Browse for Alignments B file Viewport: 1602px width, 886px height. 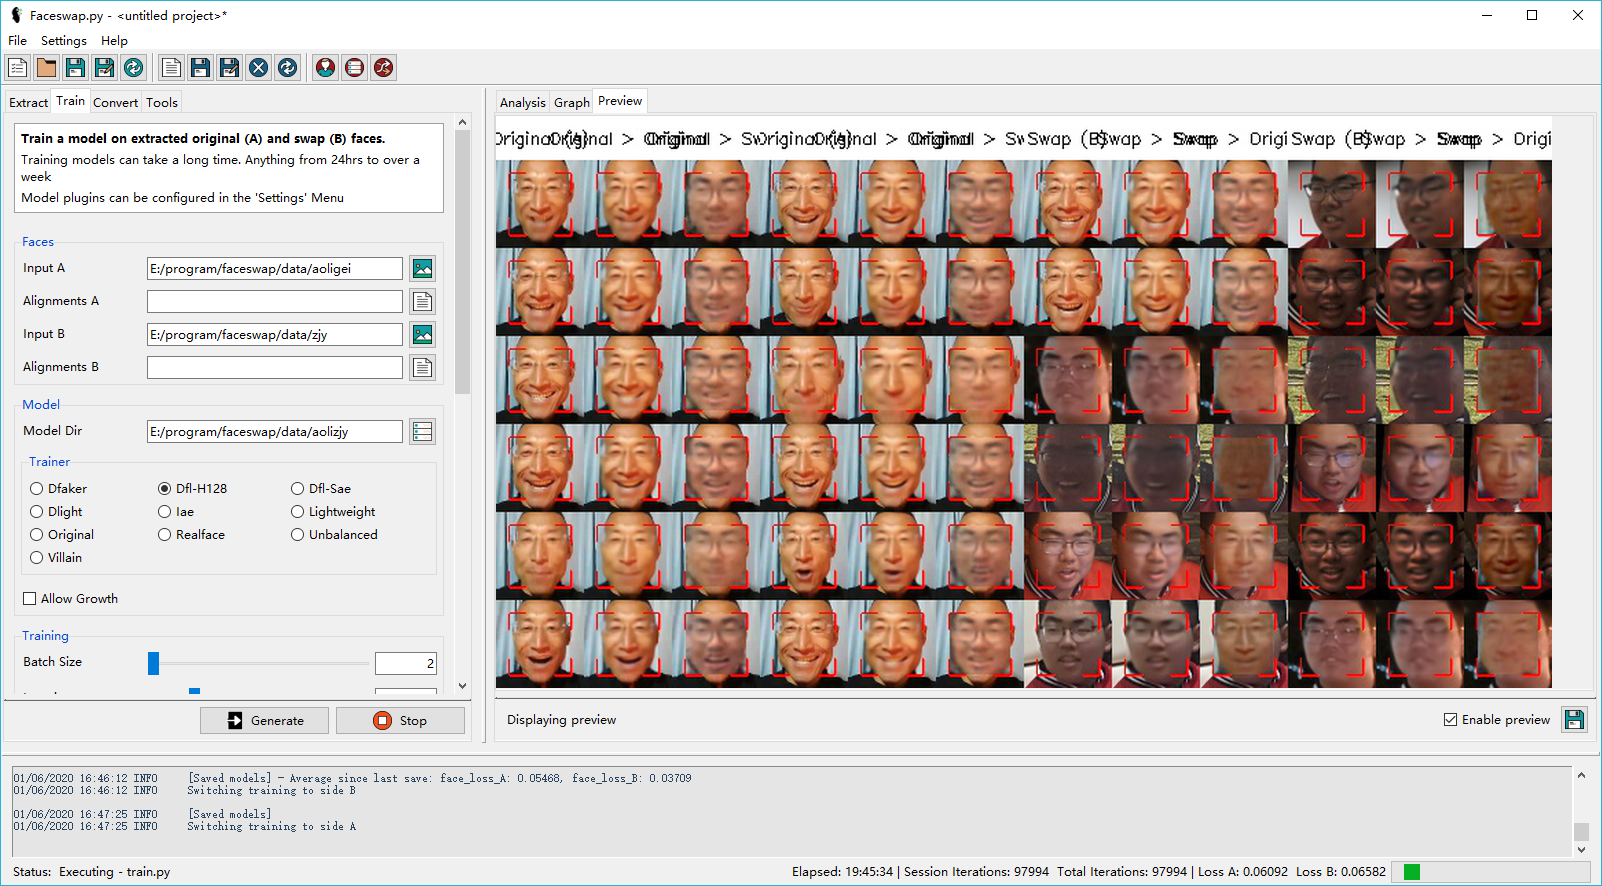coord(423,368)
